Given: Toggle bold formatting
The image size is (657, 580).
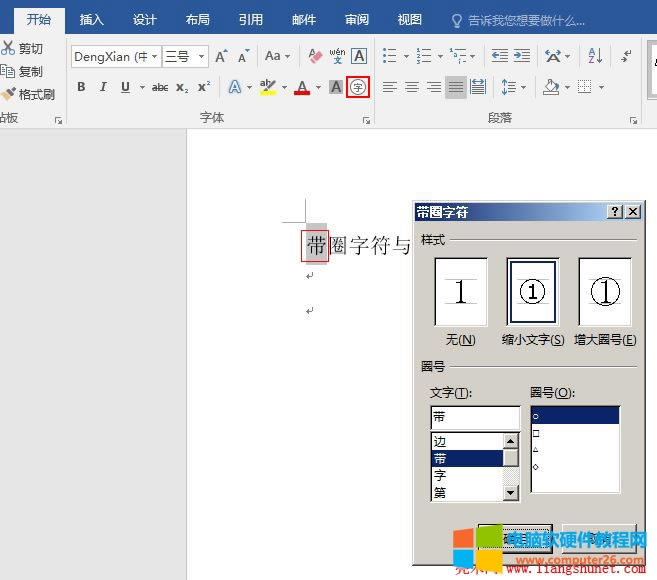Looking at the screenshot, I should 81,87.
